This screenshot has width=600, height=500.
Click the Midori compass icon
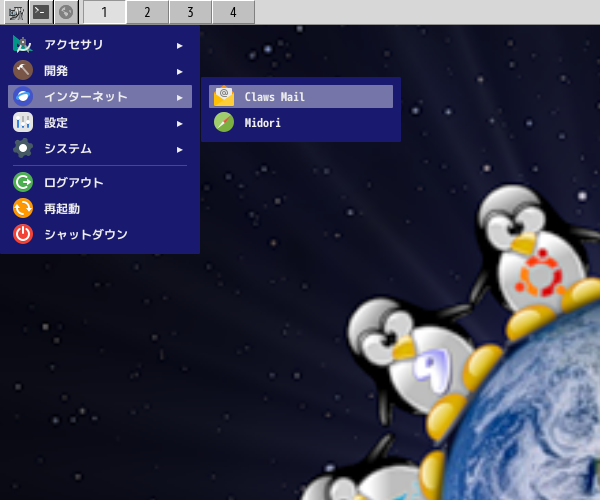pyautogui.click(x=224, y=122)
